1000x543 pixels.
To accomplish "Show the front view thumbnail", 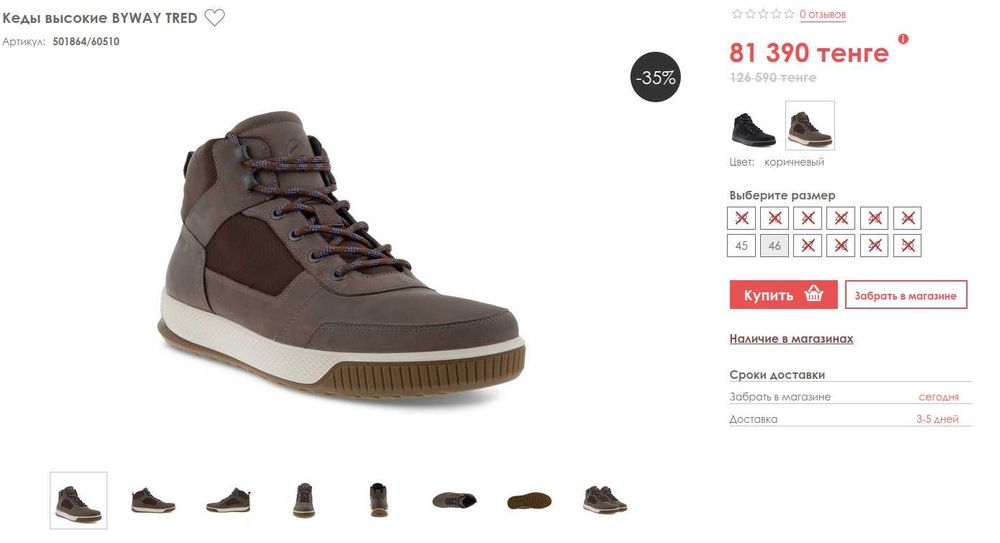I will coord(304,500).
